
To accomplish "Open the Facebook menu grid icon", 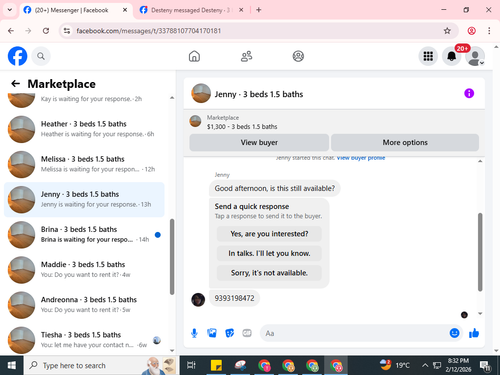I will click(x=428, y=56).
